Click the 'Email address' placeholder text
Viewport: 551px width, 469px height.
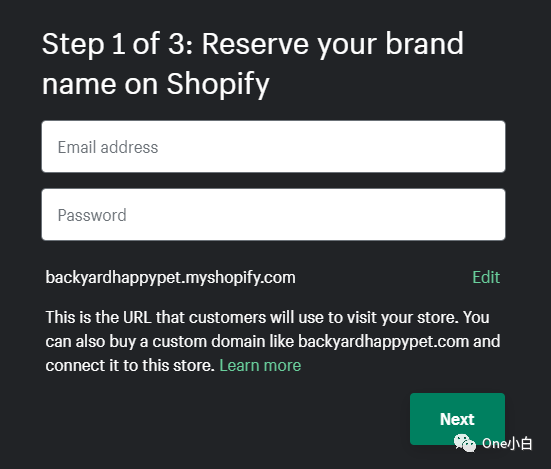tap(108, 147)
